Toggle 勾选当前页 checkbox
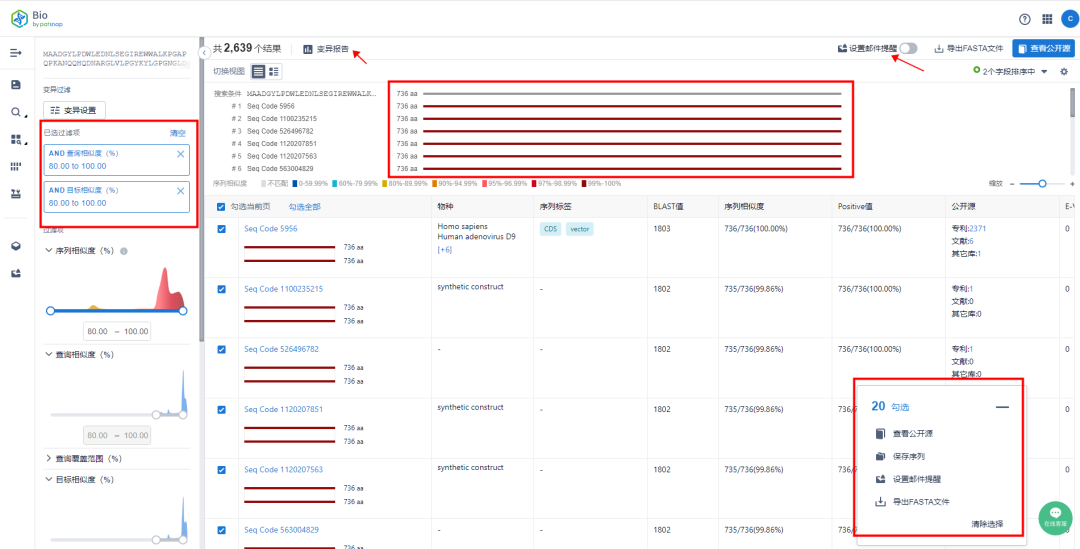Image resolution: width=1080 pixels, height=549 pixels. point(220,207)
